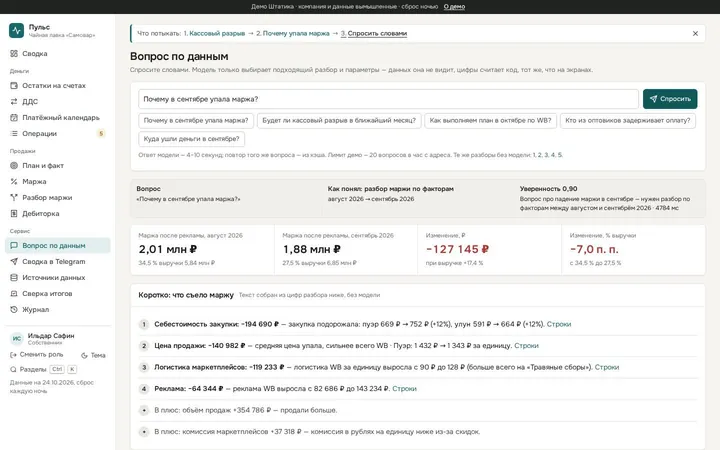Click В плюс: комиссия маркетплейсов row
720x450 pixels.
(x=417, y=432)
